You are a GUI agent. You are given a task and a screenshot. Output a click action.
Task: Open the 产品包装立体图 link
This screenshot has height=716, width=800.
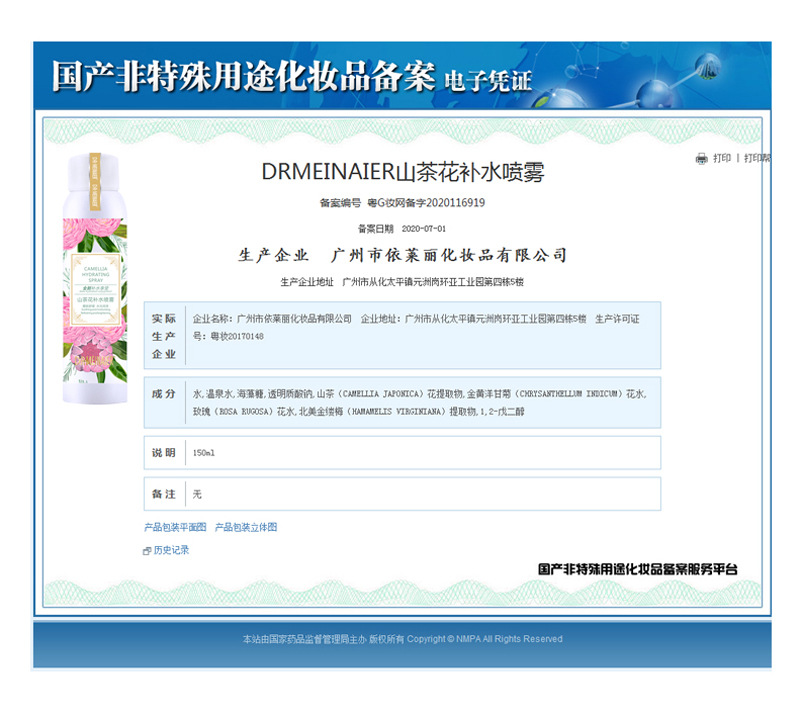(246, 527)
